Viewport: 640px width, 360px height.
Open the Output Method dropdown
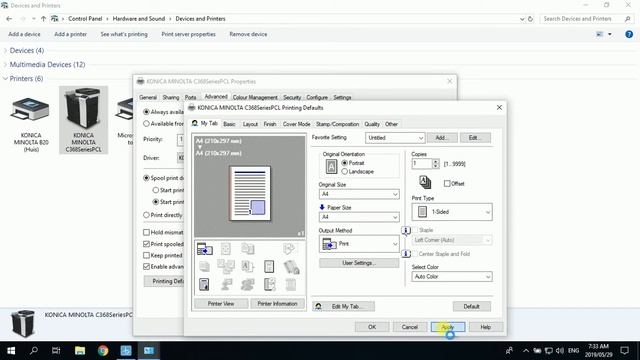359,244
